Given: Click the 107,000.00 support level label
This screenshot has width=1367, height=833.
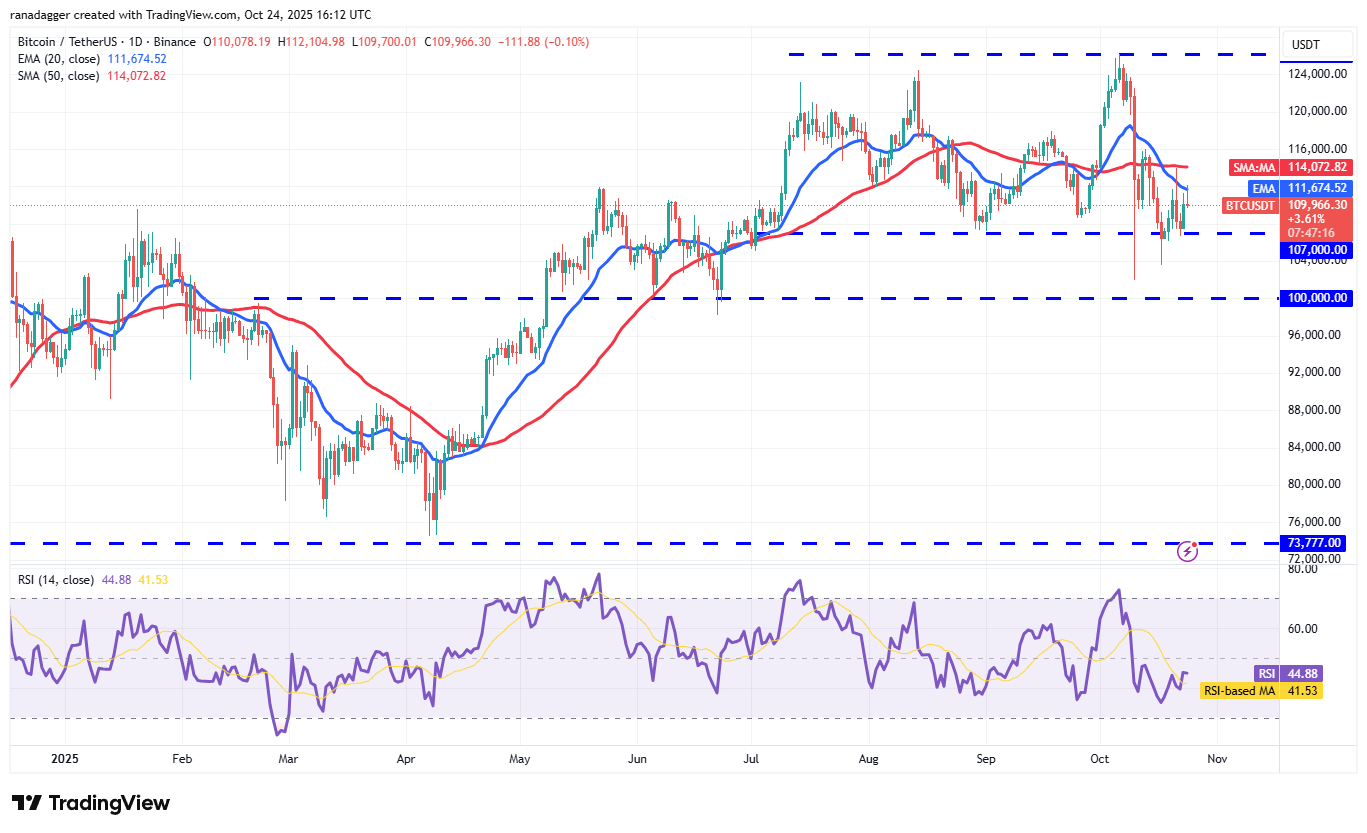Looking at the screenshot, I should 1315,249.
